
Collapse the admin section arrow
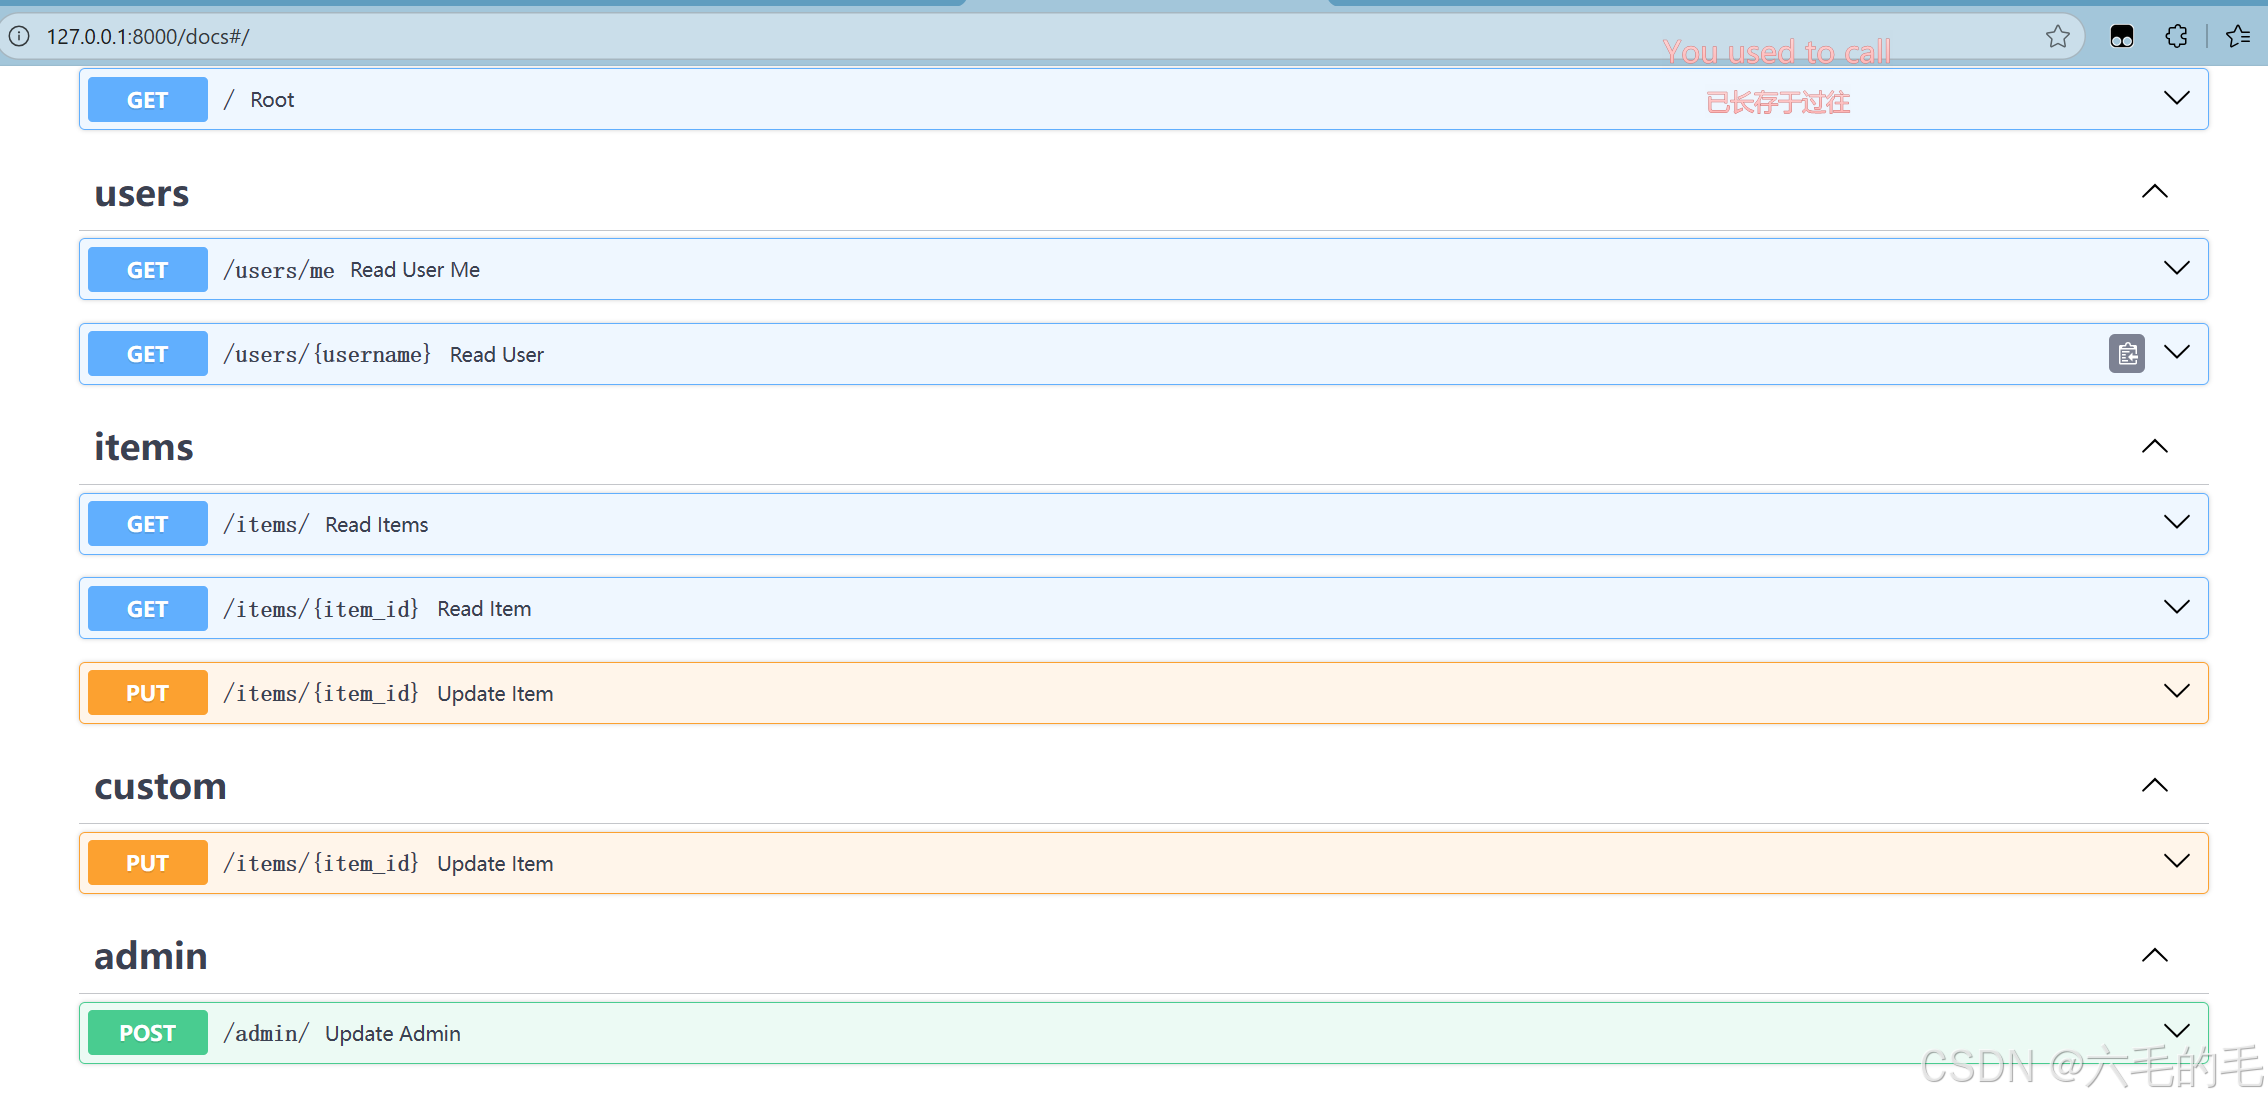pyautogui.click(x=2155, y=955)
